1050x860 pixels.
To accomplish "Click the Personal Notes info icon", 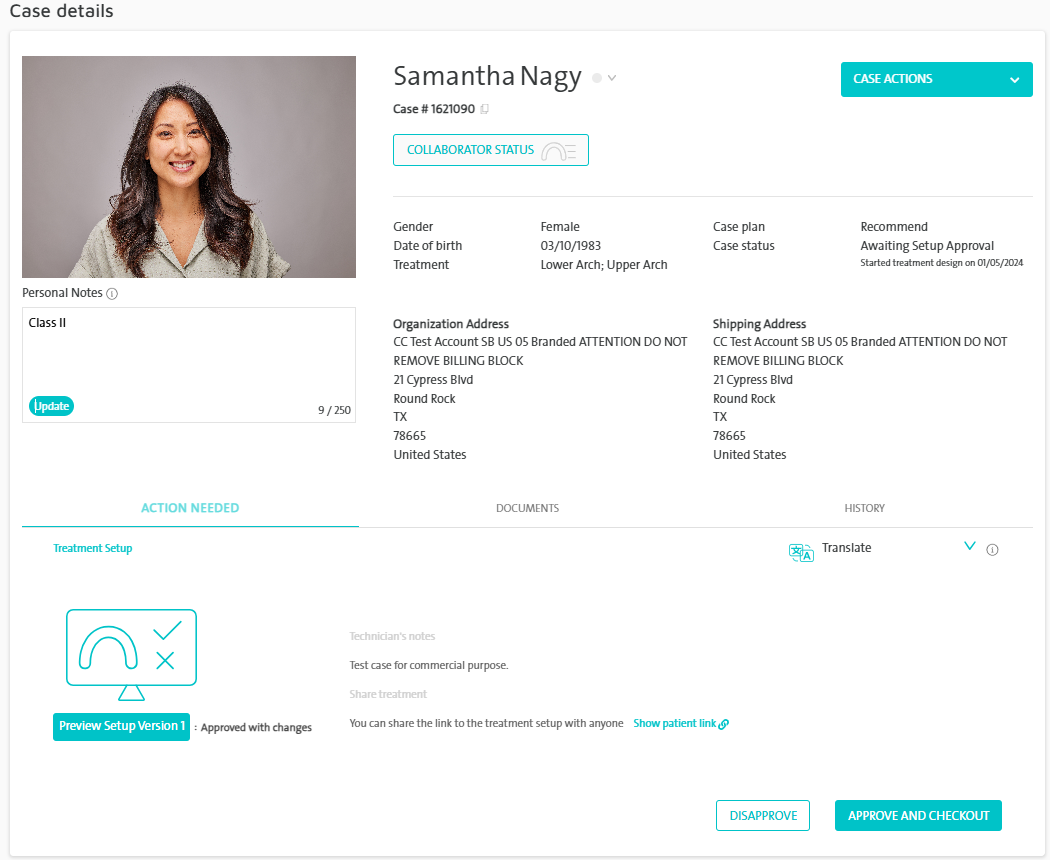I will coord(112,294).
